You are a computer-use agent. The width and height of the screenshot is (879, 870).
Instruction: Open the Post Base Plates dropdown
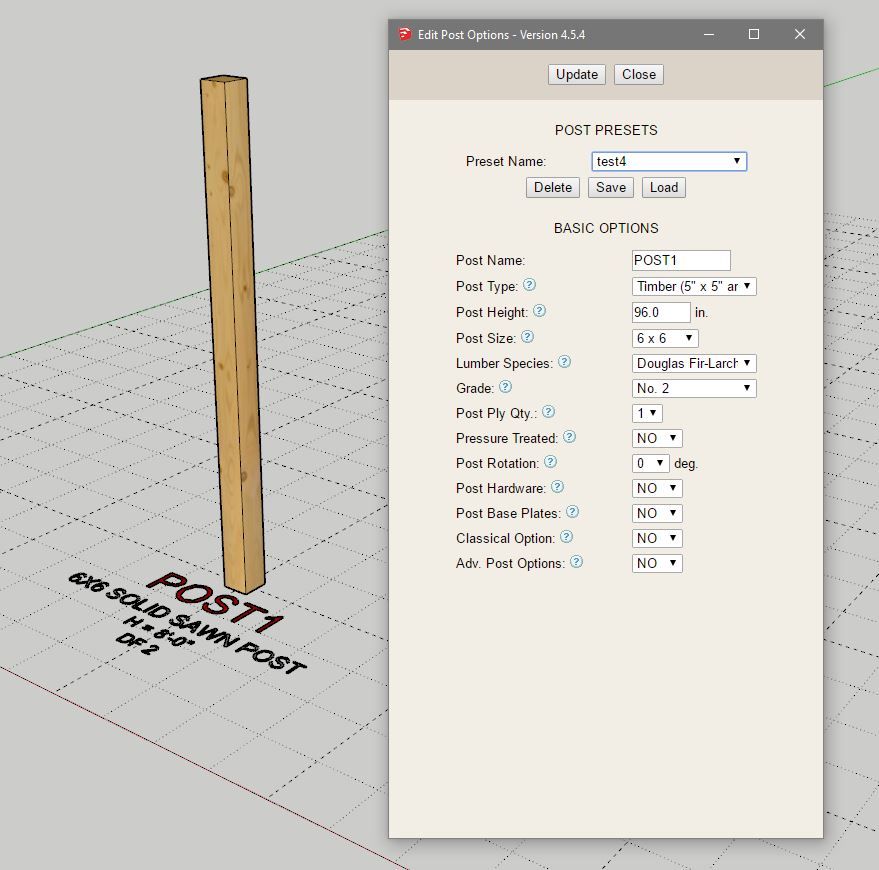click(657, 513)
